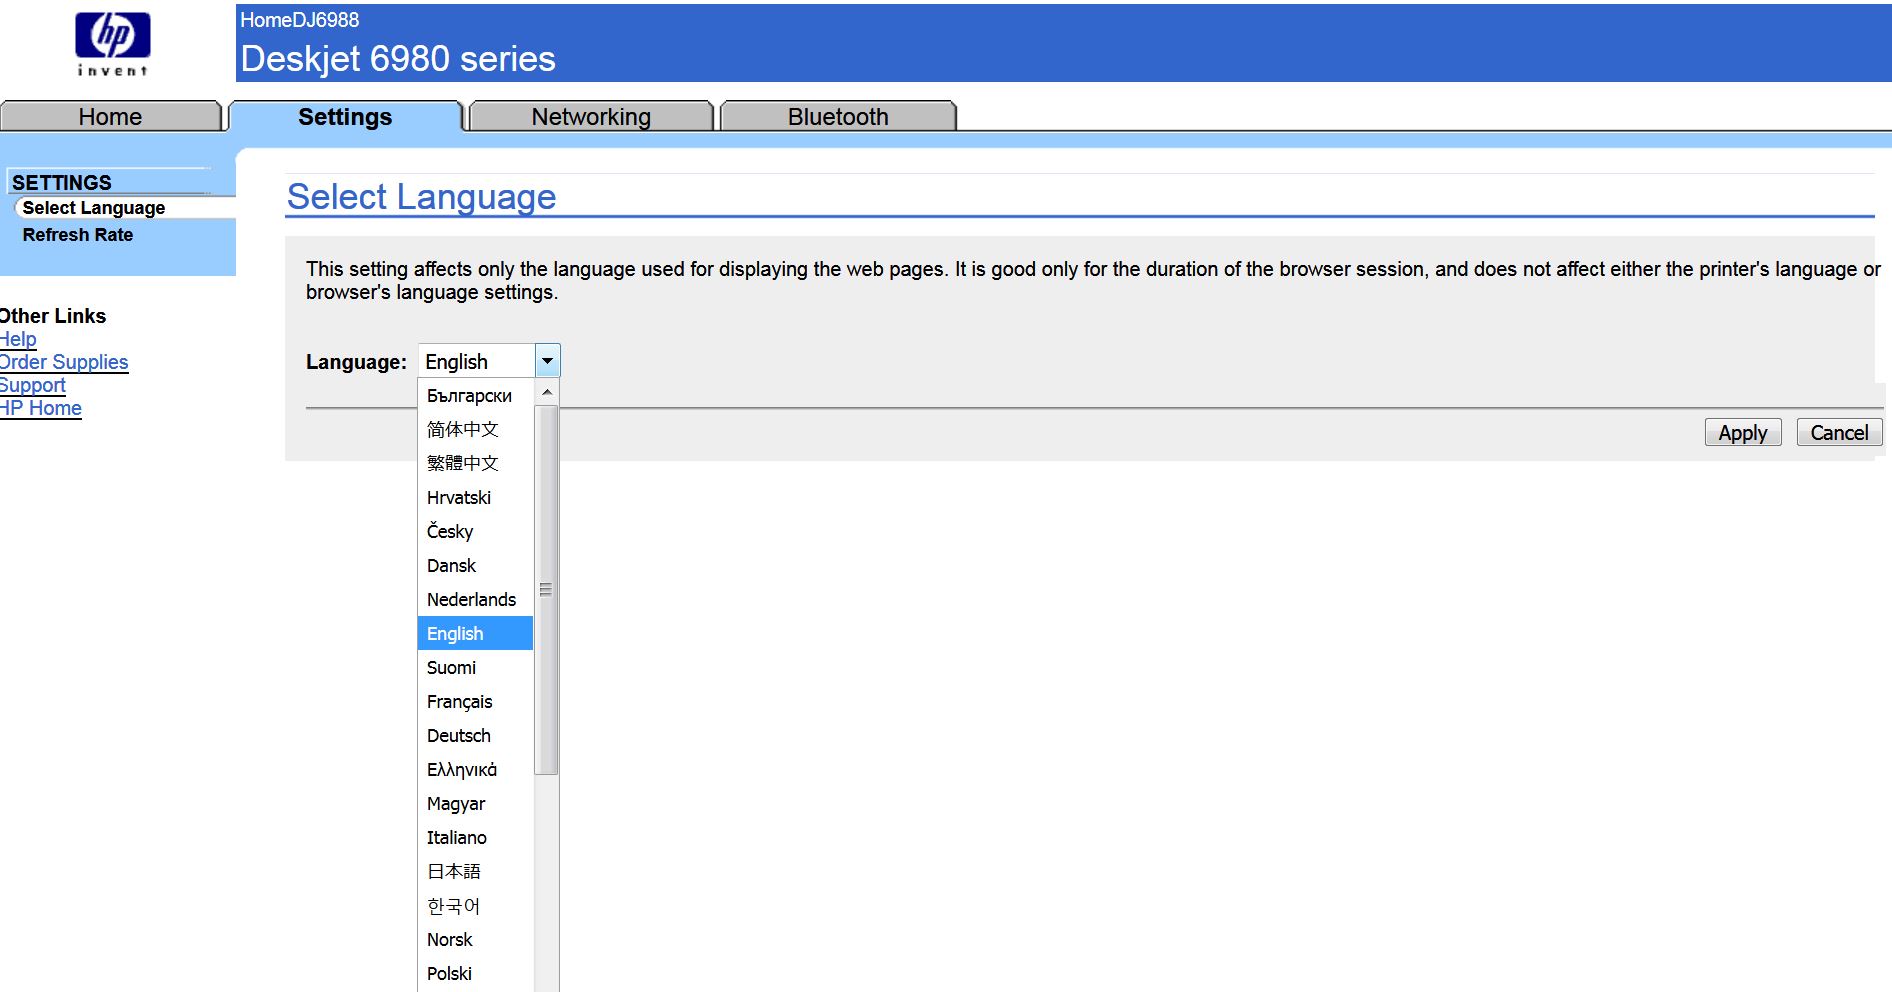Choose 日本語 from the language options
Viewport: 1892px width, 992px height.
click(x=475, y=872)
